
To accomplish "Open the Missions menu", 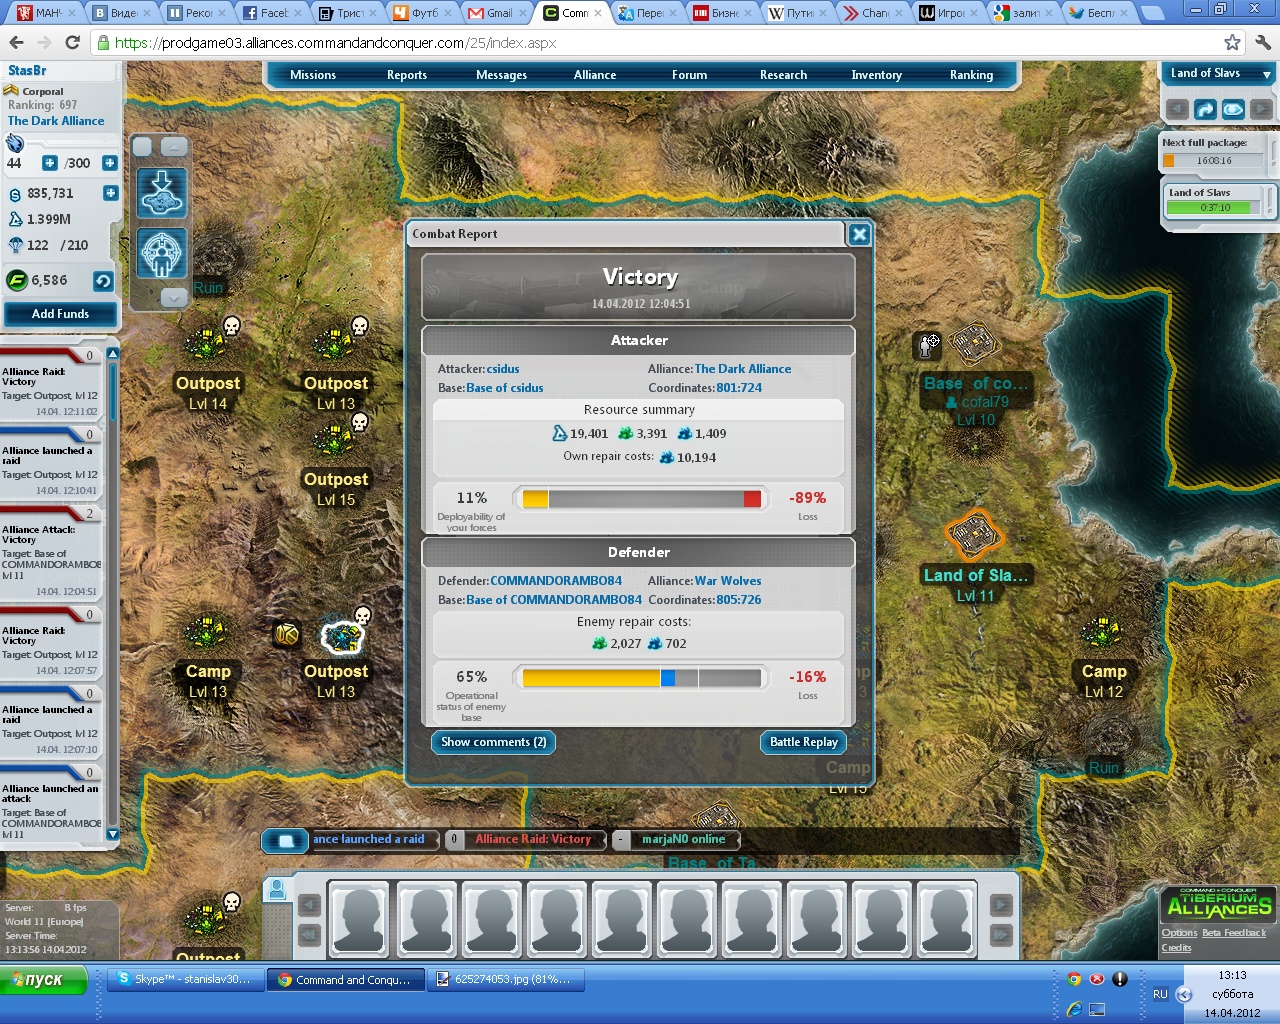I will 313,75.
